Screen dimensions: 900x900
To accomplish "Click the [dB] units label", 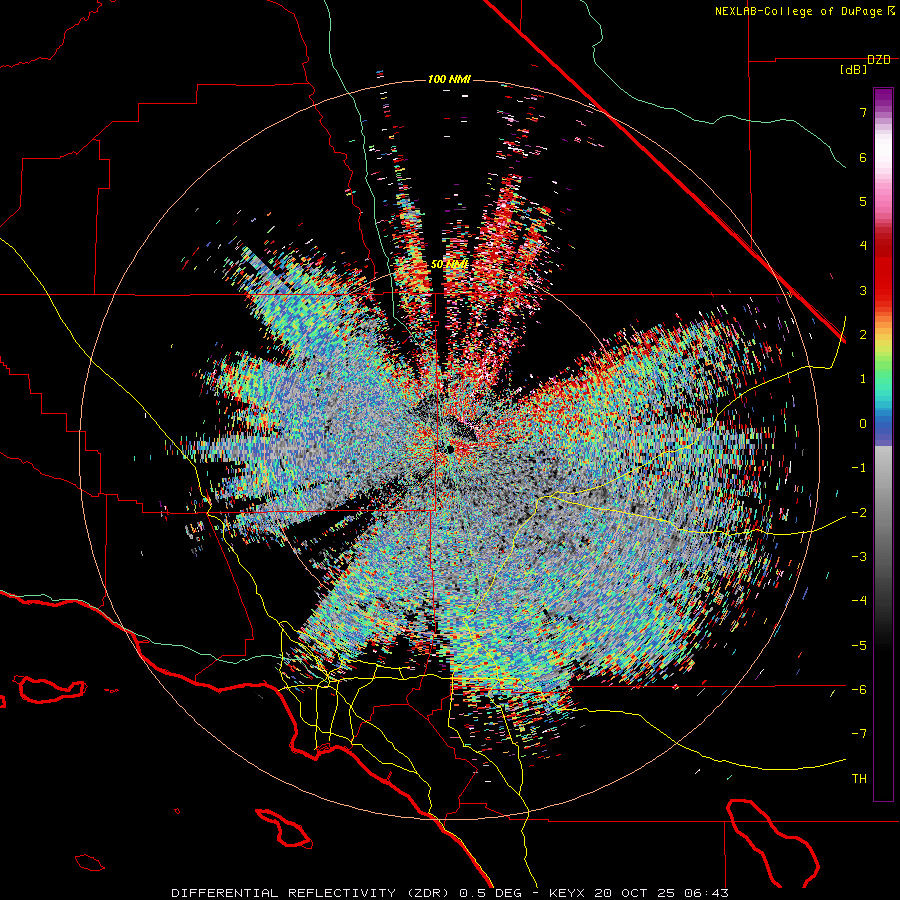I will click(x=853, y=70).
